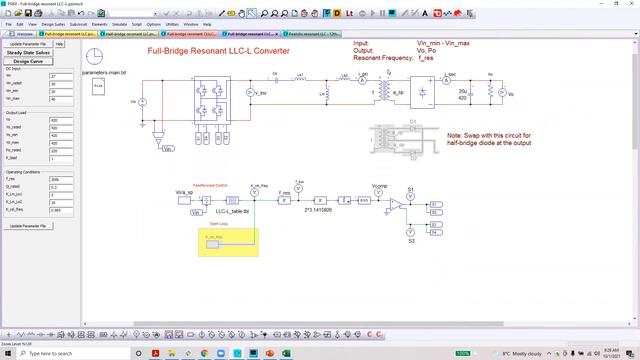
Task: Click the taskbar search box
Action: (73, 353)
